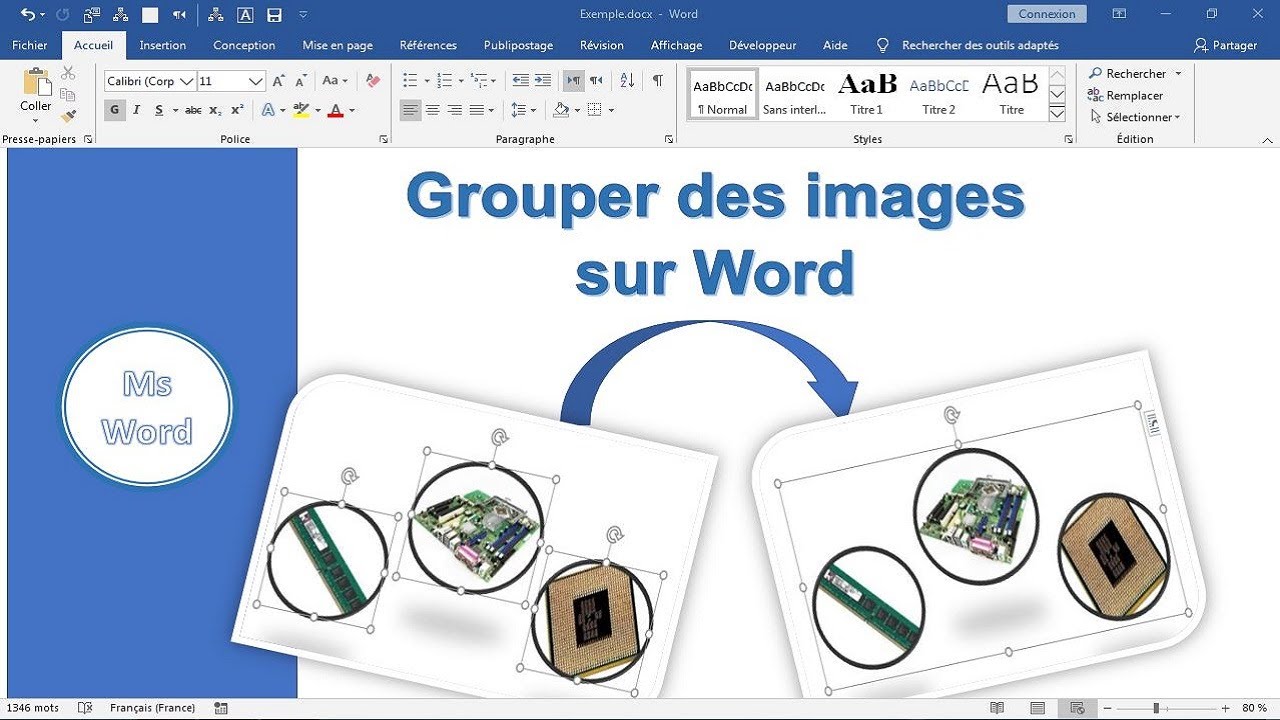1280x720 pixels.
Task: Click the 1346 mots word count
Action: tap(33, 708)
